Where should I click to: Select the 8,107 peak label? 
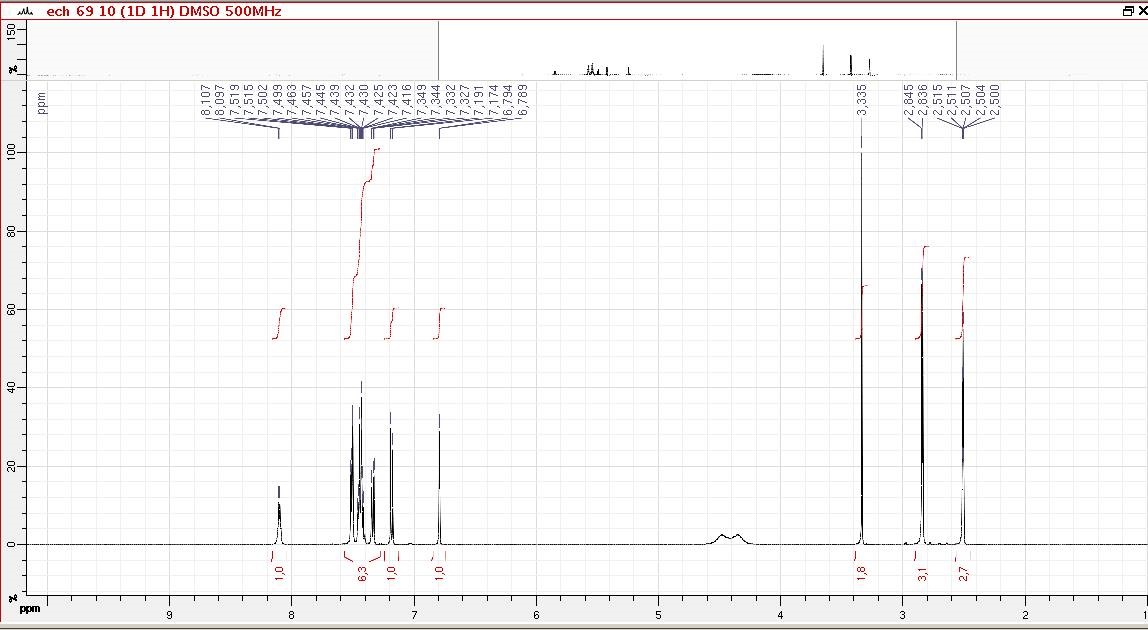coord(206,100)
